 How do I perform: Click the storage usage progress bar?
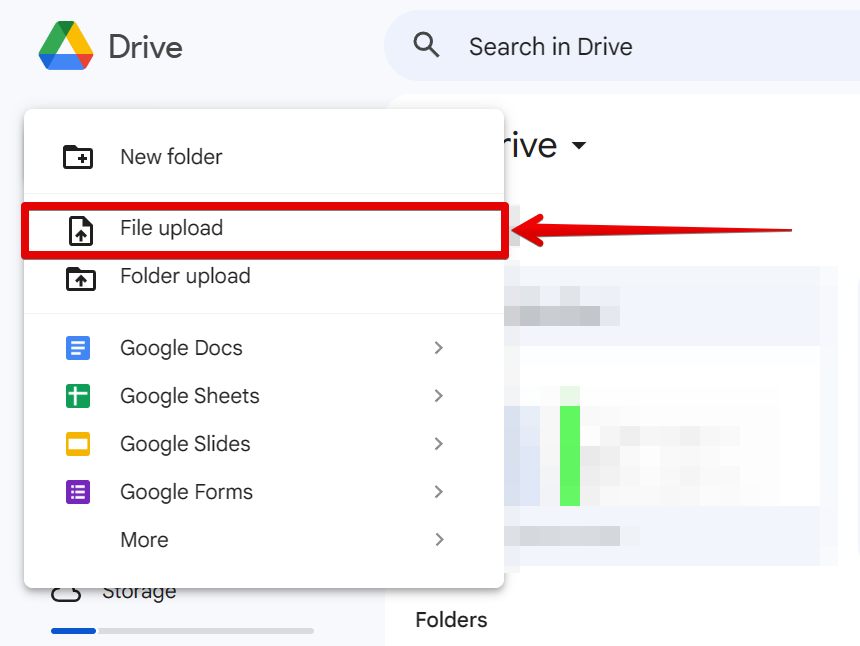(182, 631)
